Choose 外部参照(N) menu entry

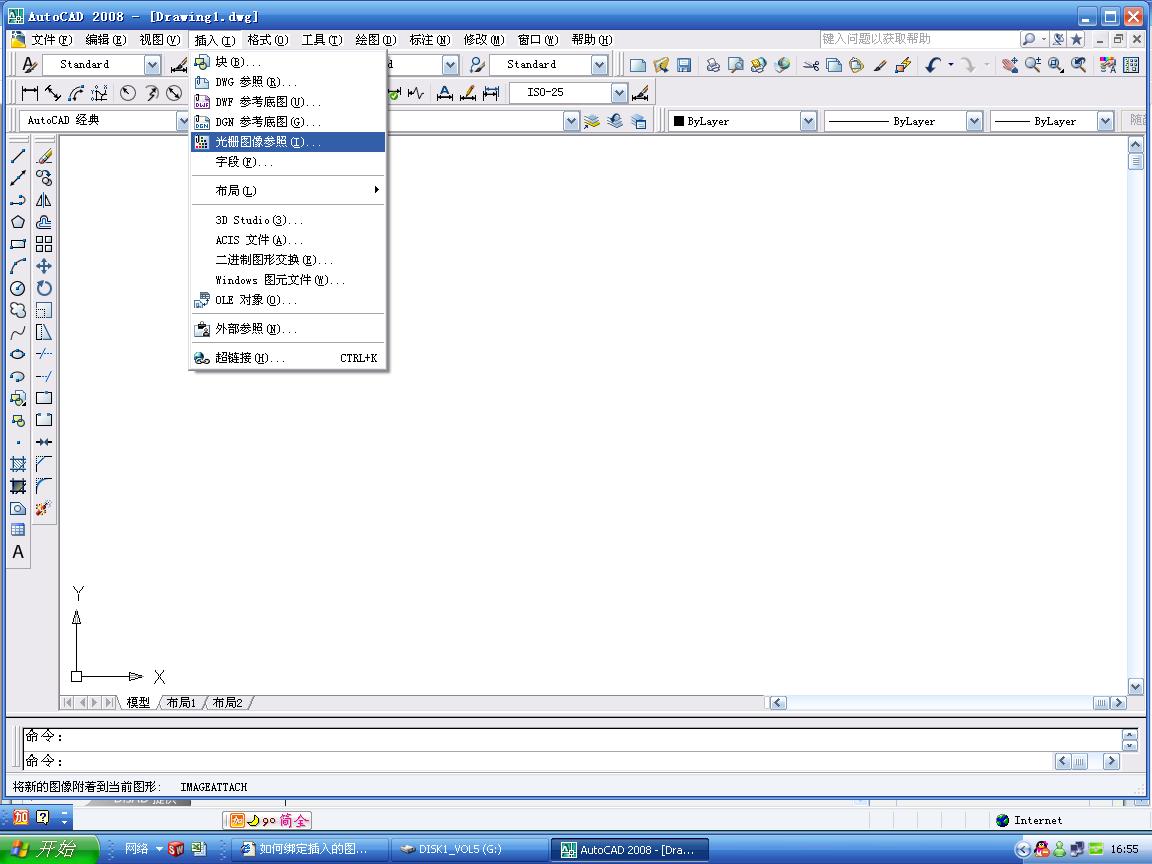pyautogui.click(x=288, y=329)
